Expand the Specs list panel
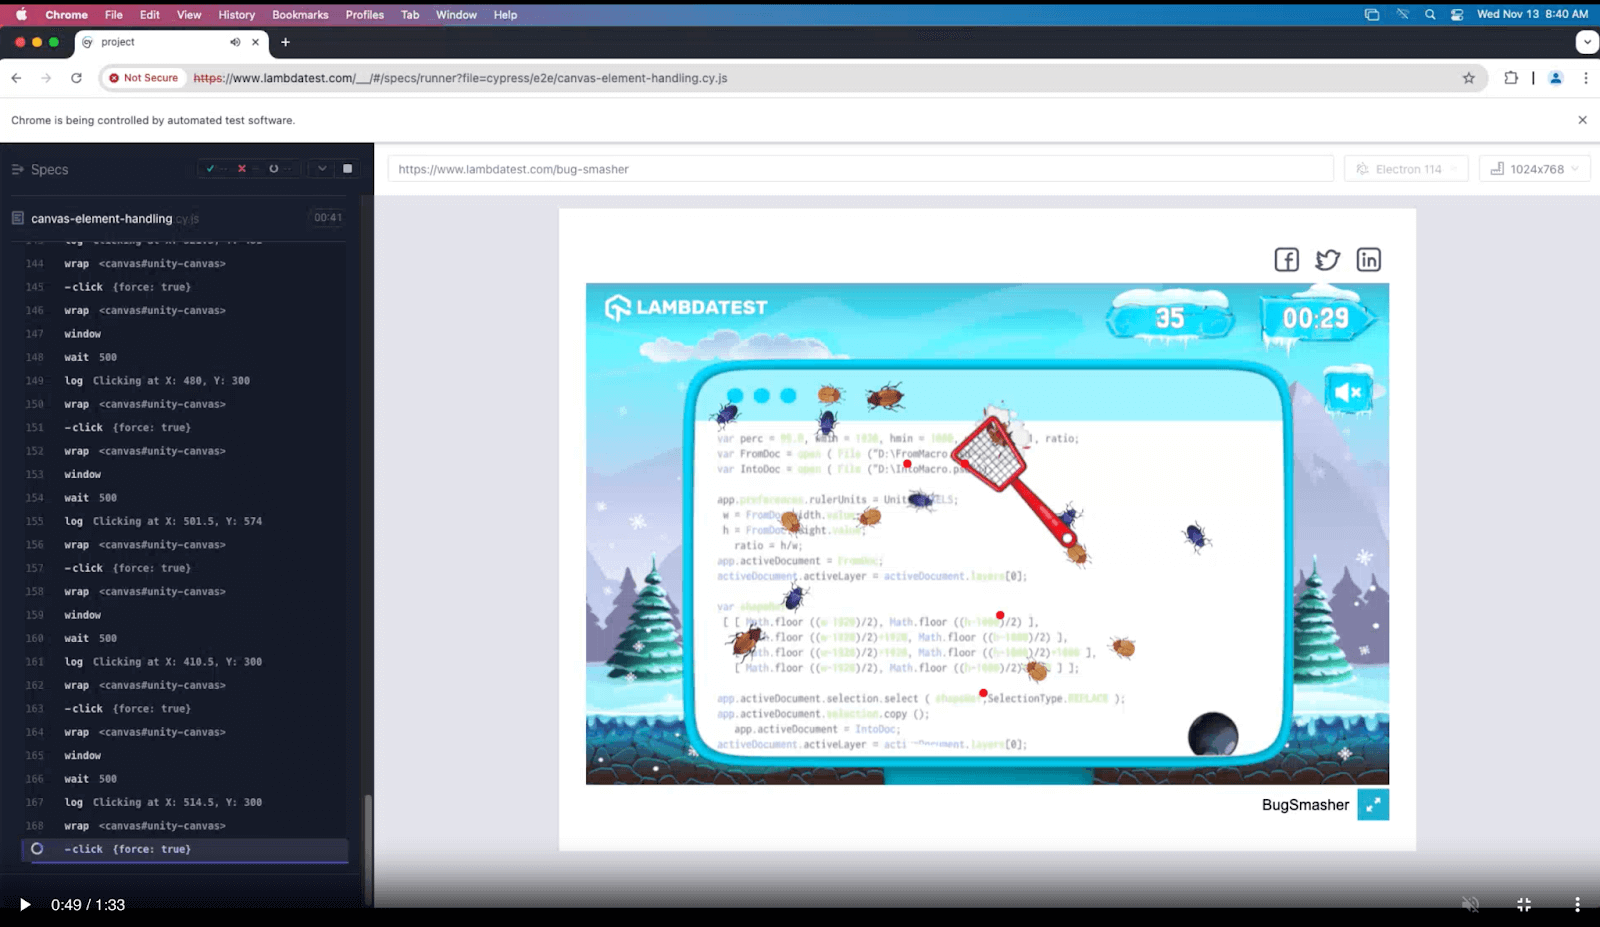Image resolution: width=1600 pixels, height=927 pixels. click(x=40, y=170)
